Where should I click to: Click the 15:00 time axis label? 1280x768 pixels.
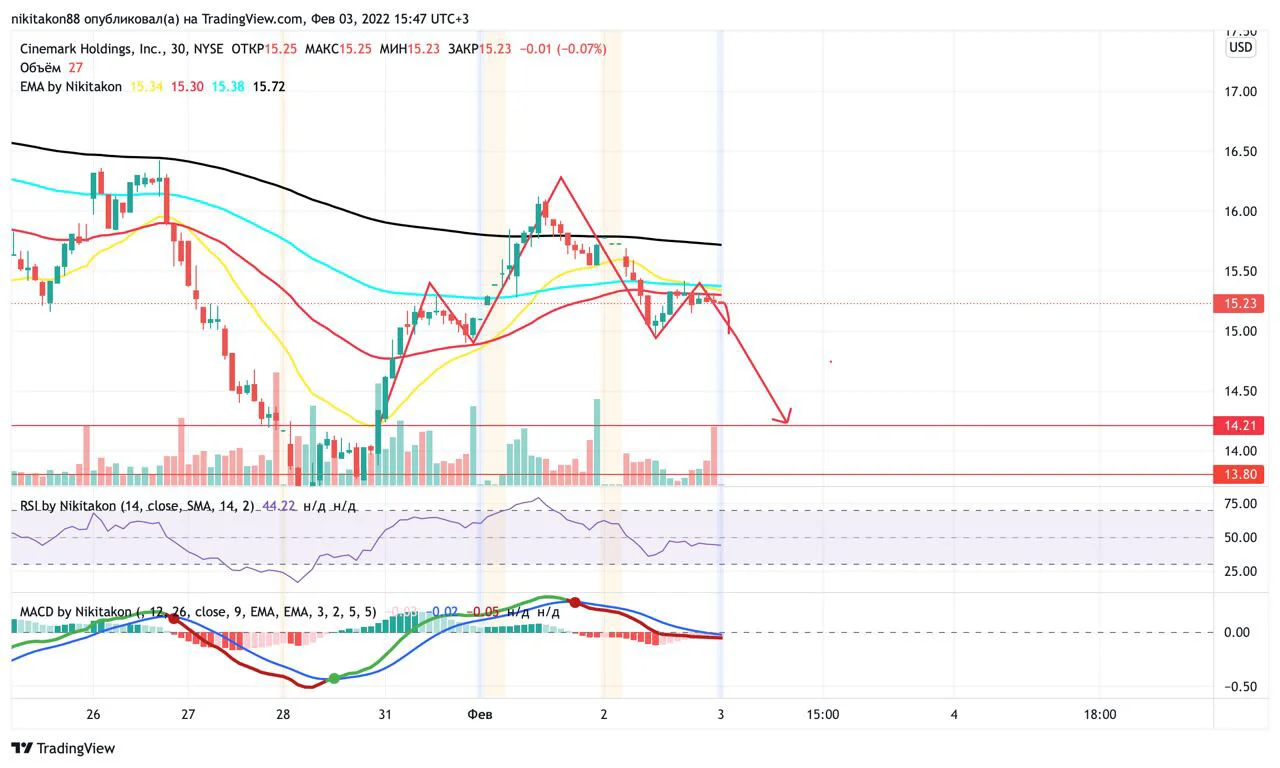(x=823, y=714)
